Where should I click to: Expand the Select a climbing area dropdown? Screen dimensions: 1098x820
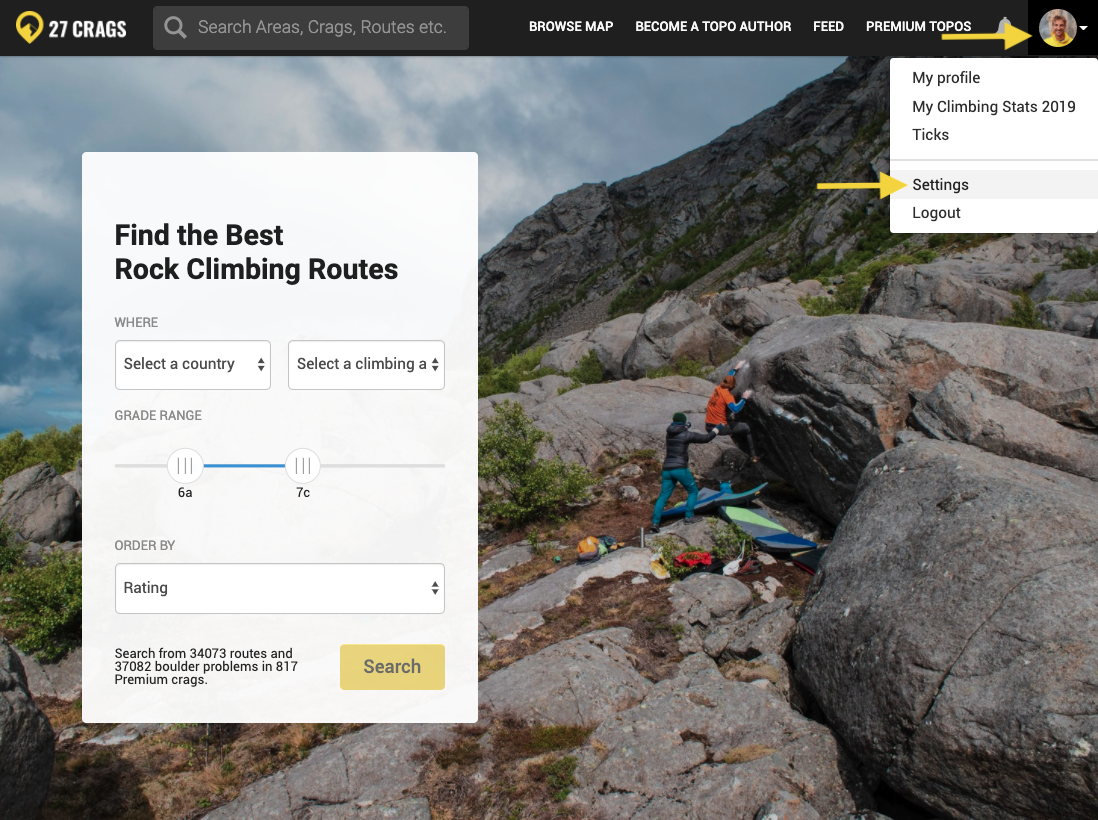366,365
